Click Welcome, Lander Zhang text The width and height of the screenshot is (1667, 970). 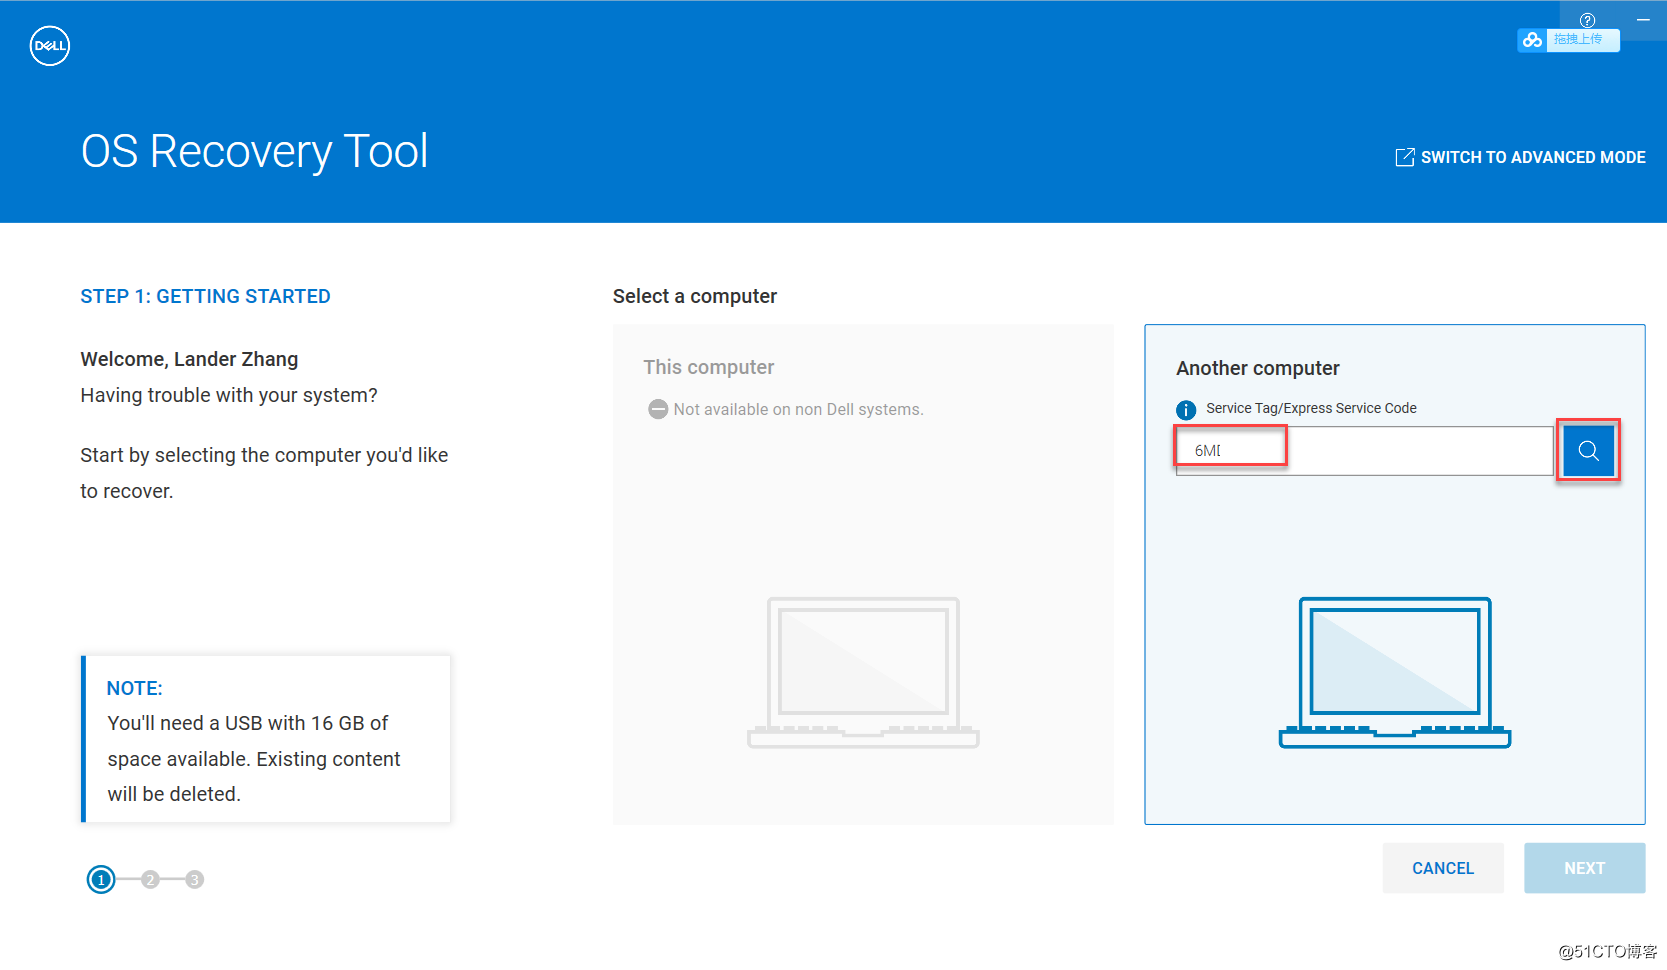189,359
